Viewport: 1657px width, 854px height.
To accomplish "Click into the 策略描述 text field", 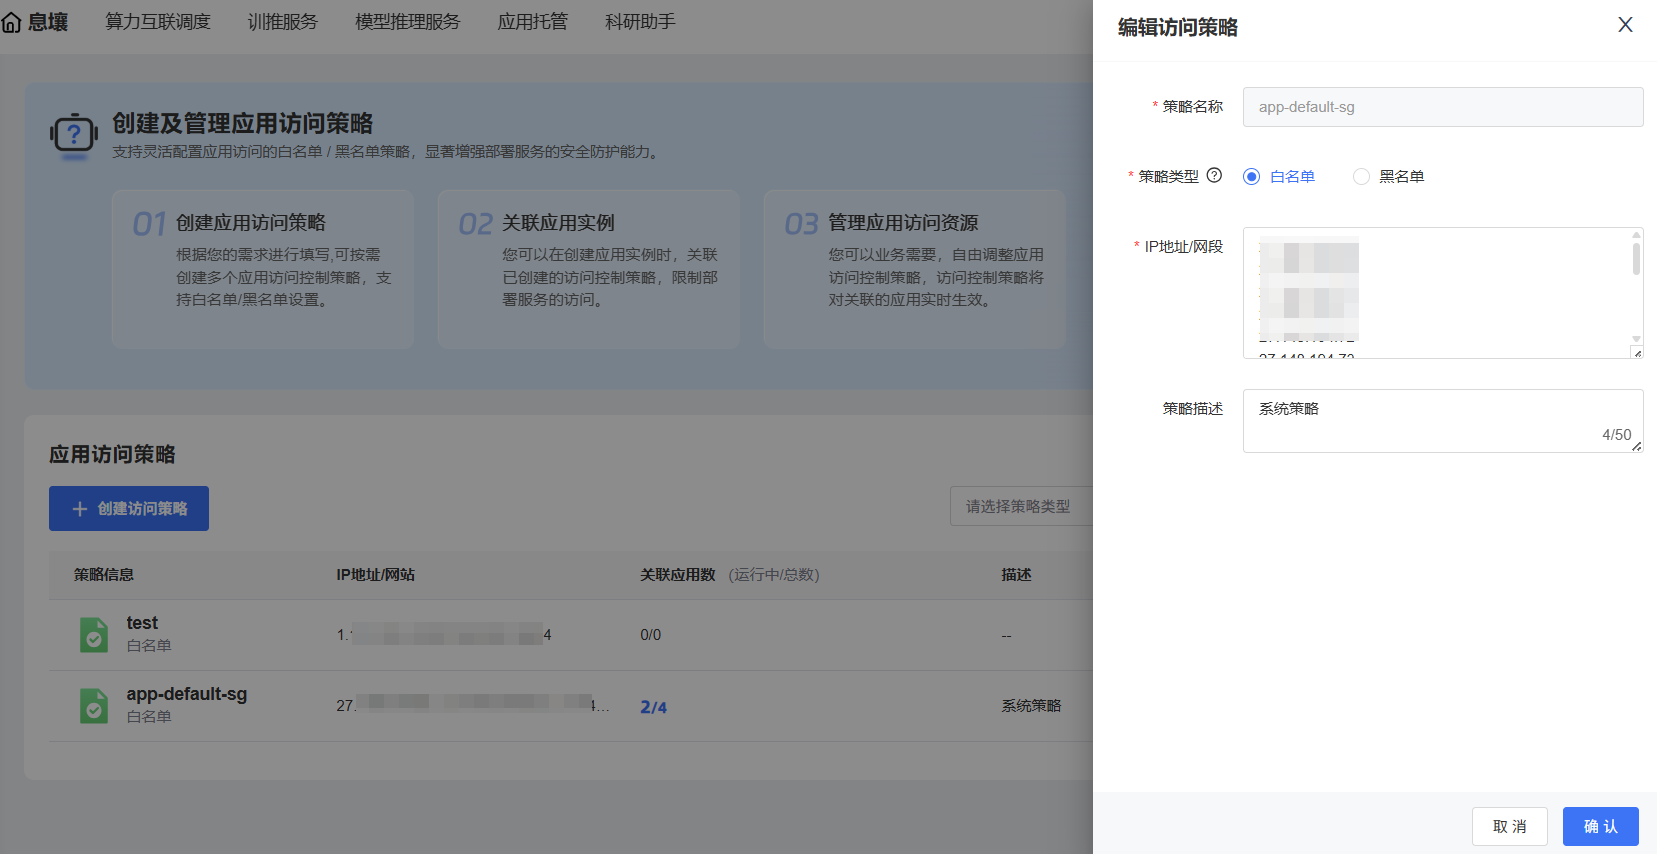I will pos(1420,420).
